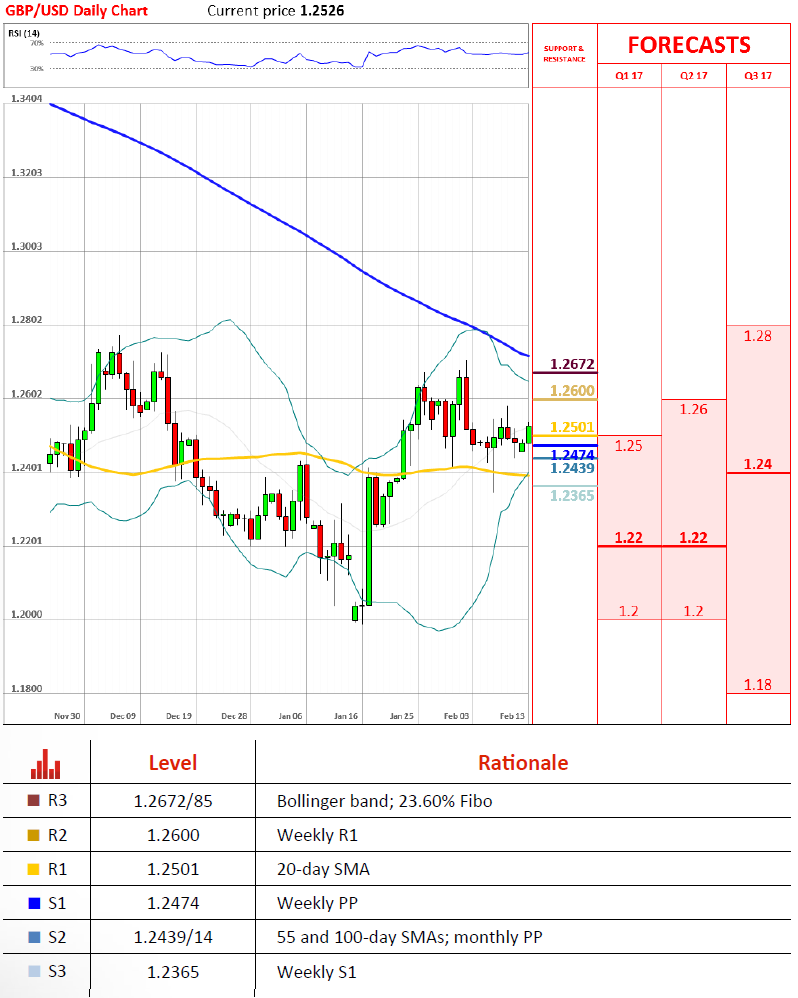Click the 1.1800 price axis label
The height and width of the screenshot is (998, 798).
point(27,689)
